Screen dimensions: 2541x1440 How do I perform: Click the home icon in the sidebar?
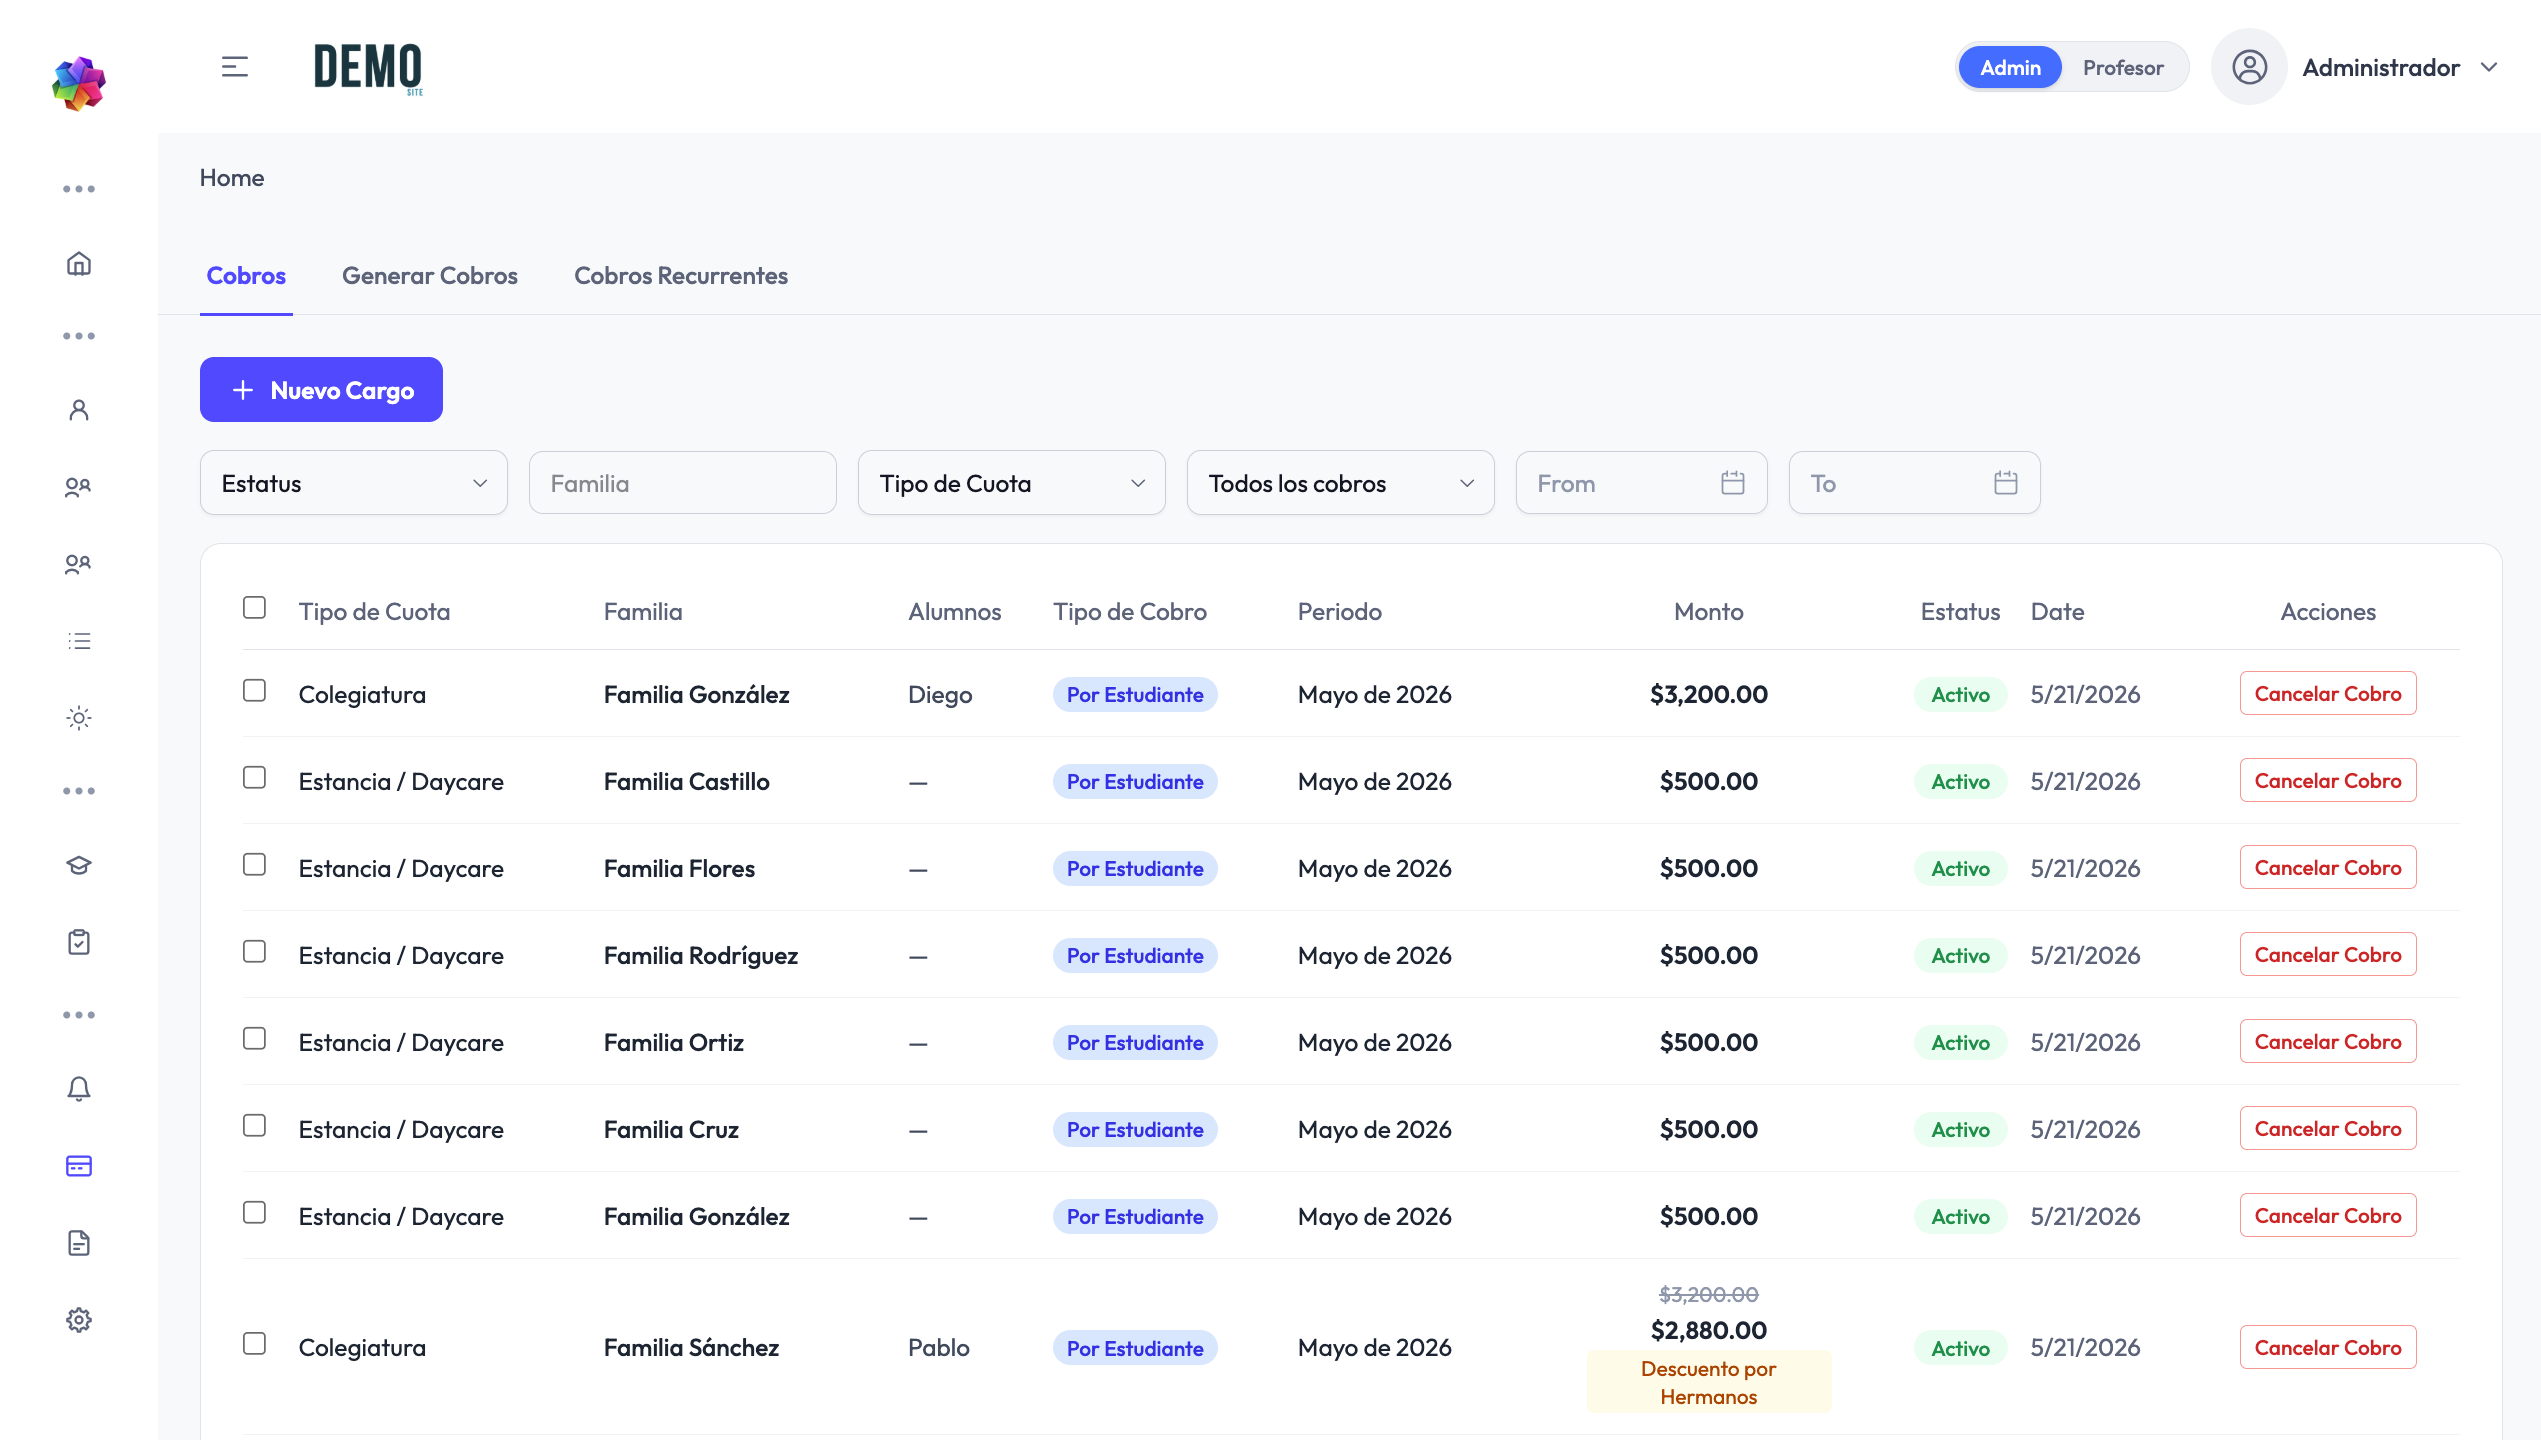(79, 263)
